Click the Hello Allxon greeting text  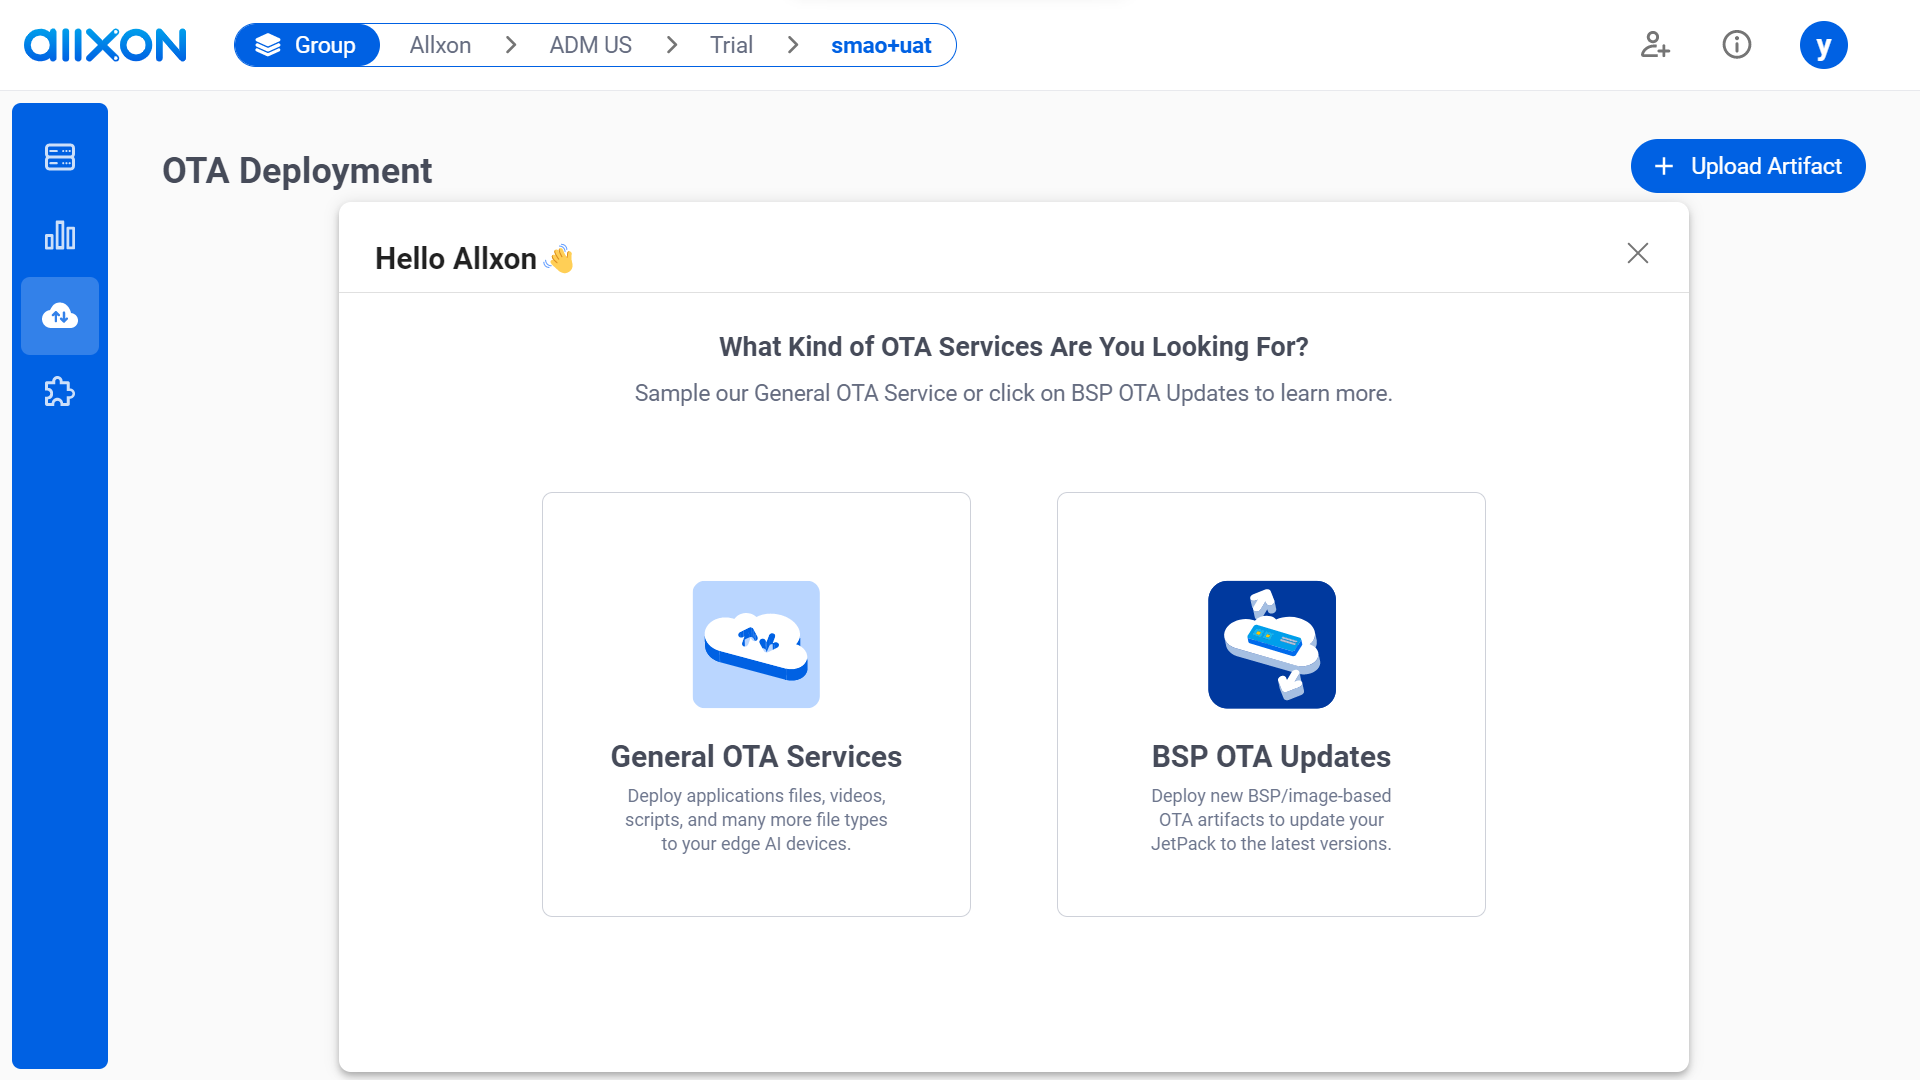click(x=455, y=259)
